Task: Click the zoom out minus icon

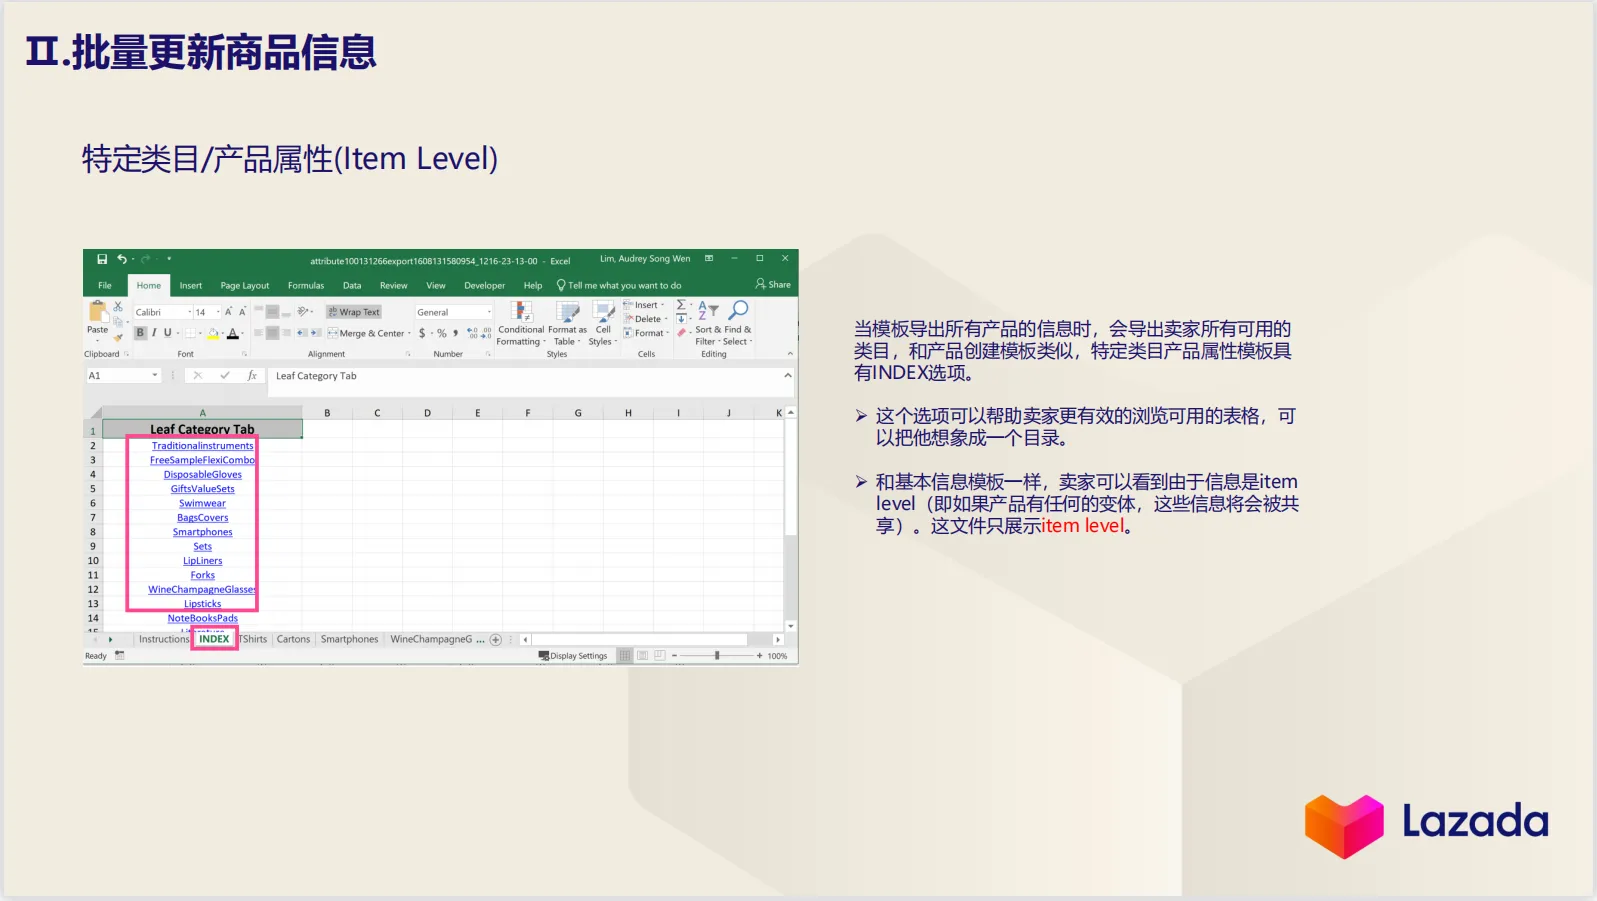Action: [x=674, y=656]
